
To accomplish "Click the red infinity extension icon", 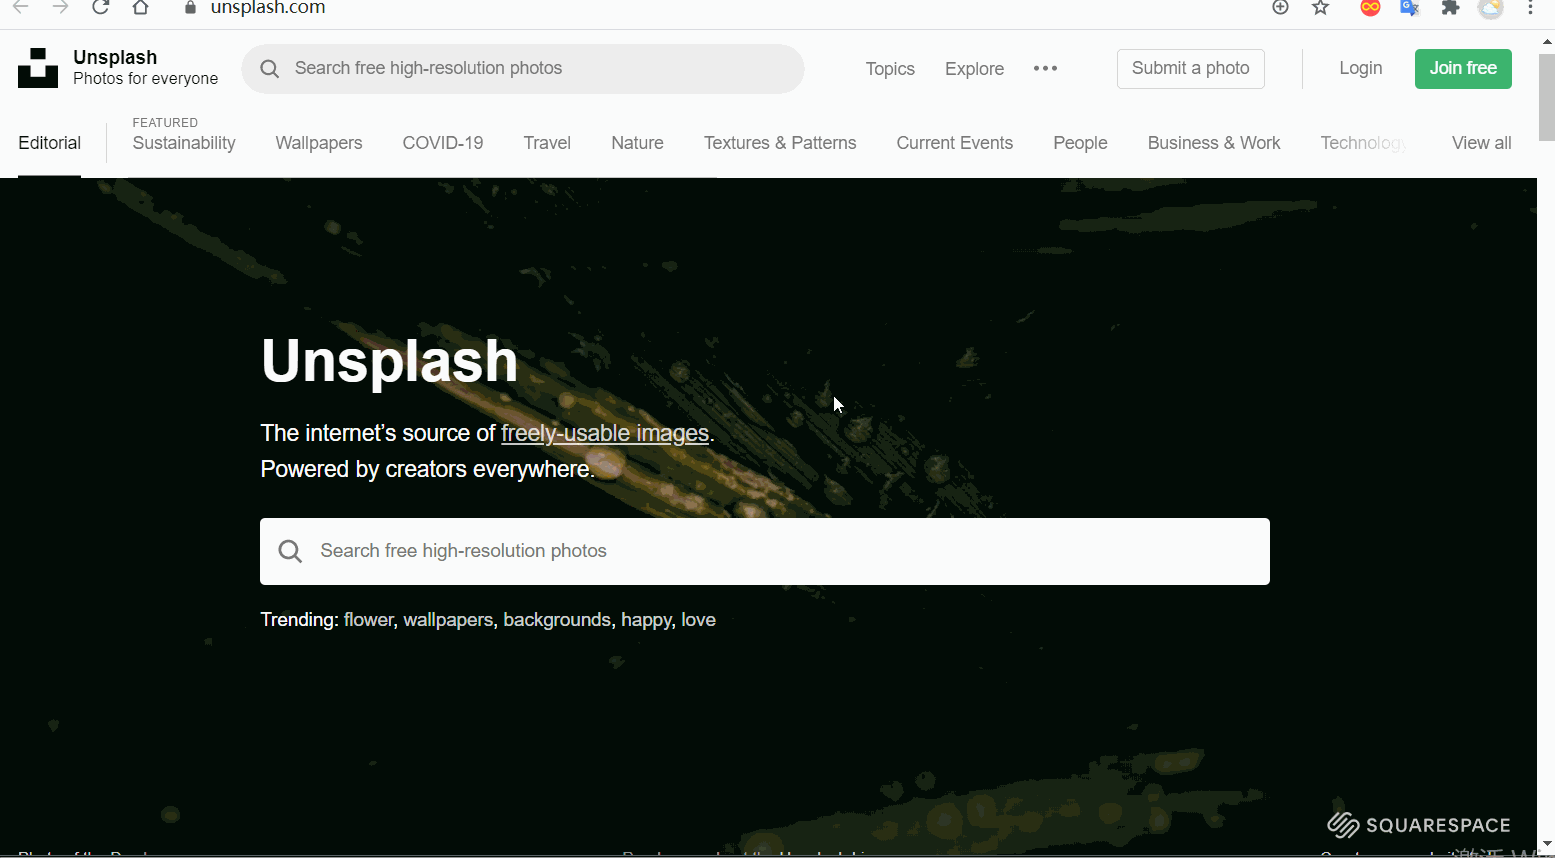I will point(1370,8).
